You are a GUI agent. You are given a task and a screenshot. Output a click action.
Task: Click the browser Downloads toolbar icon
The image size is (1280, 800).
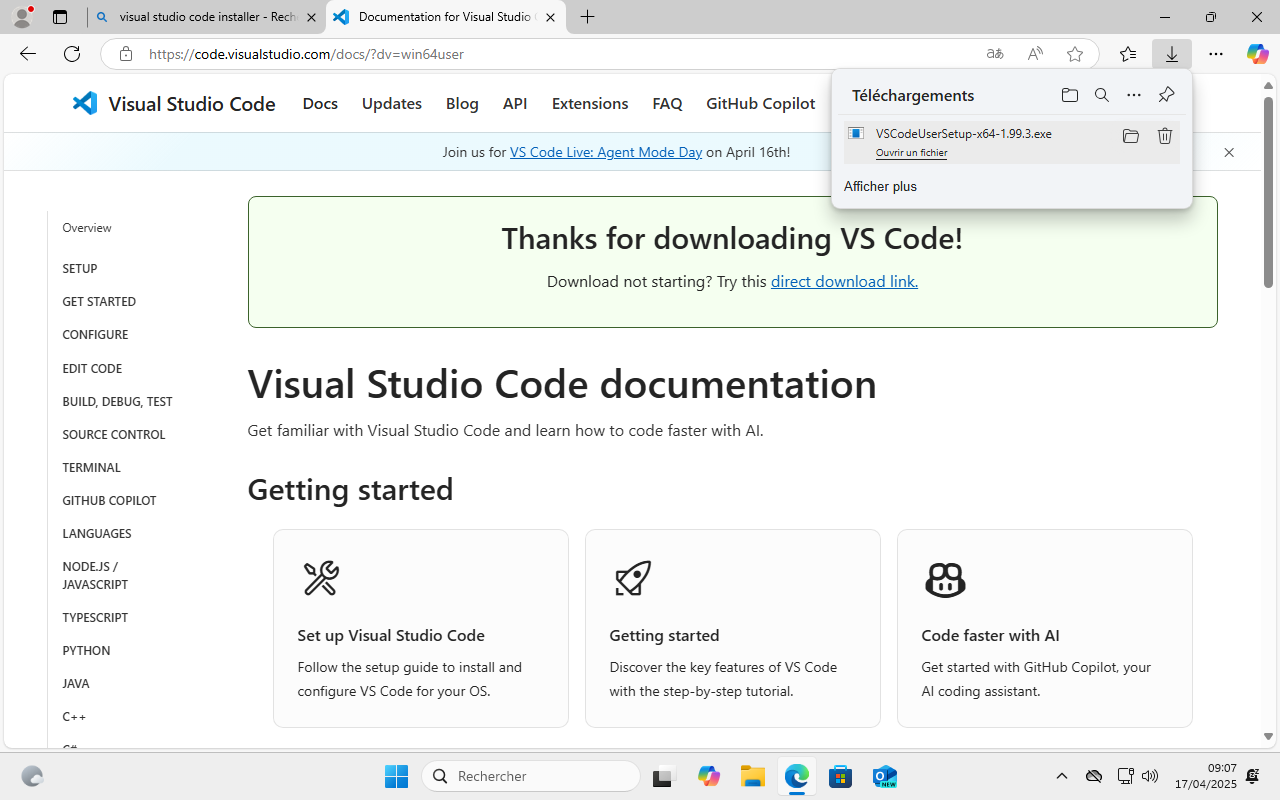coord(1172,54)
